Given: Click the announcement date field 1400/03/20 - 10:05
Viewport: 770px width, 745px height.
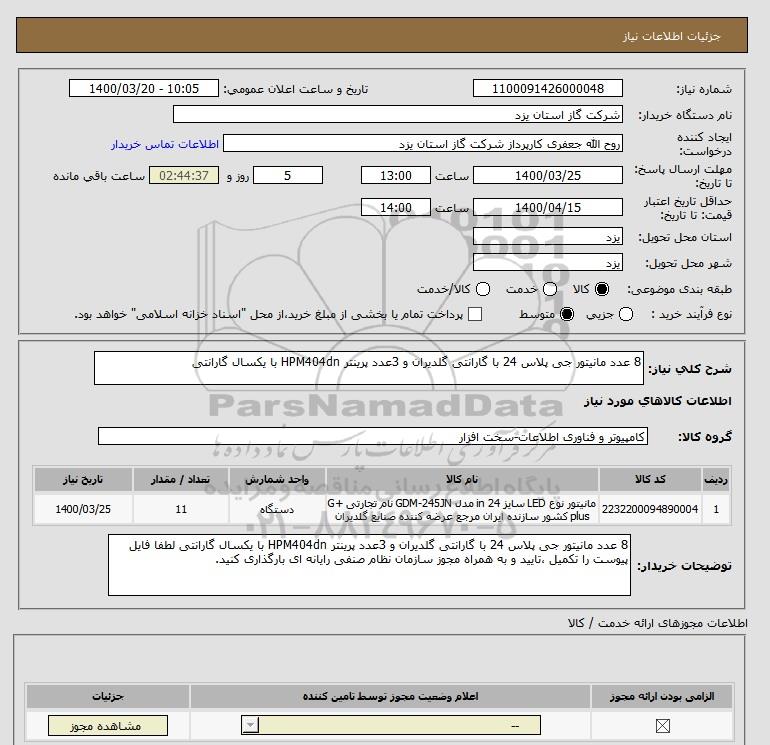Looking at the screenshot, I should point(143,88).
